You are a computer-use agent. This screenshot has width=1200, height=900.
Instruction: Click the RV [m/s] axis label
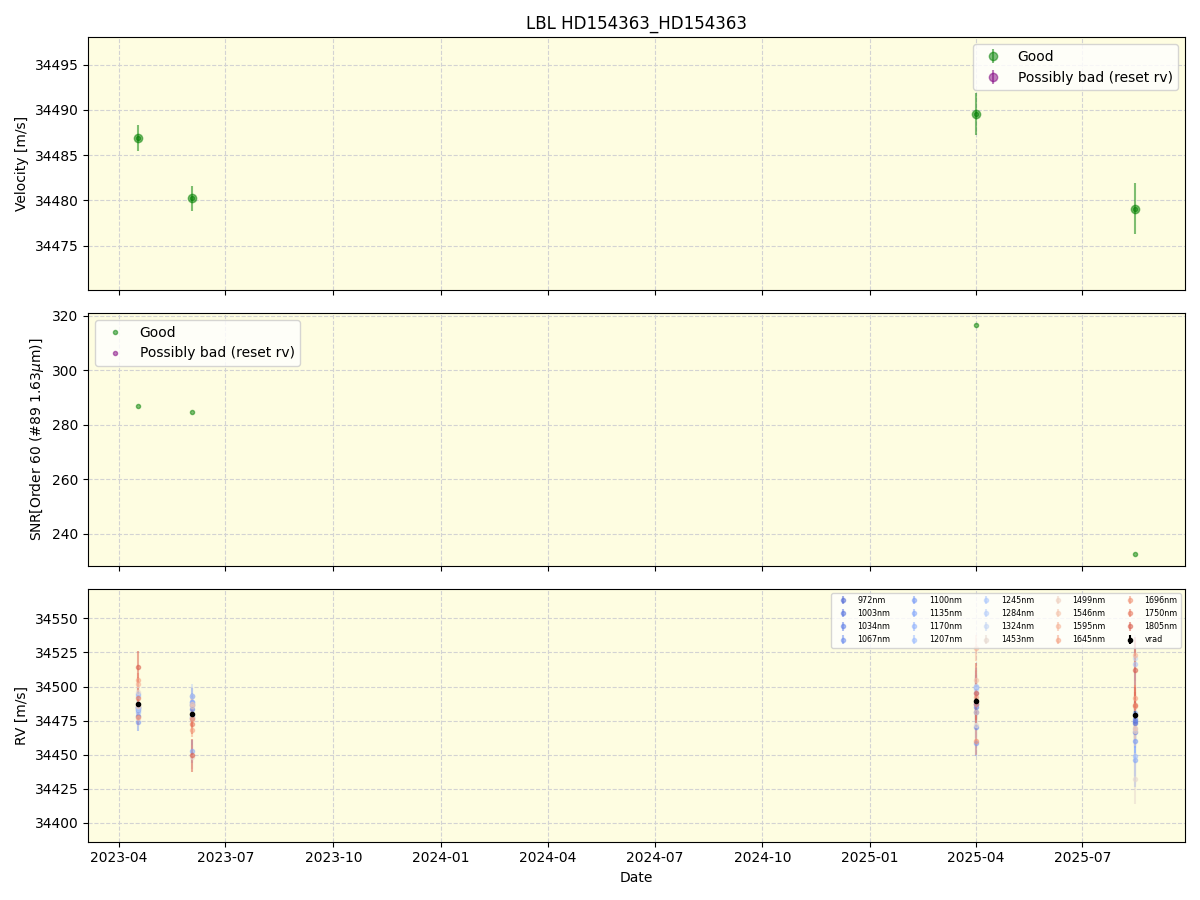pos(21,716)
